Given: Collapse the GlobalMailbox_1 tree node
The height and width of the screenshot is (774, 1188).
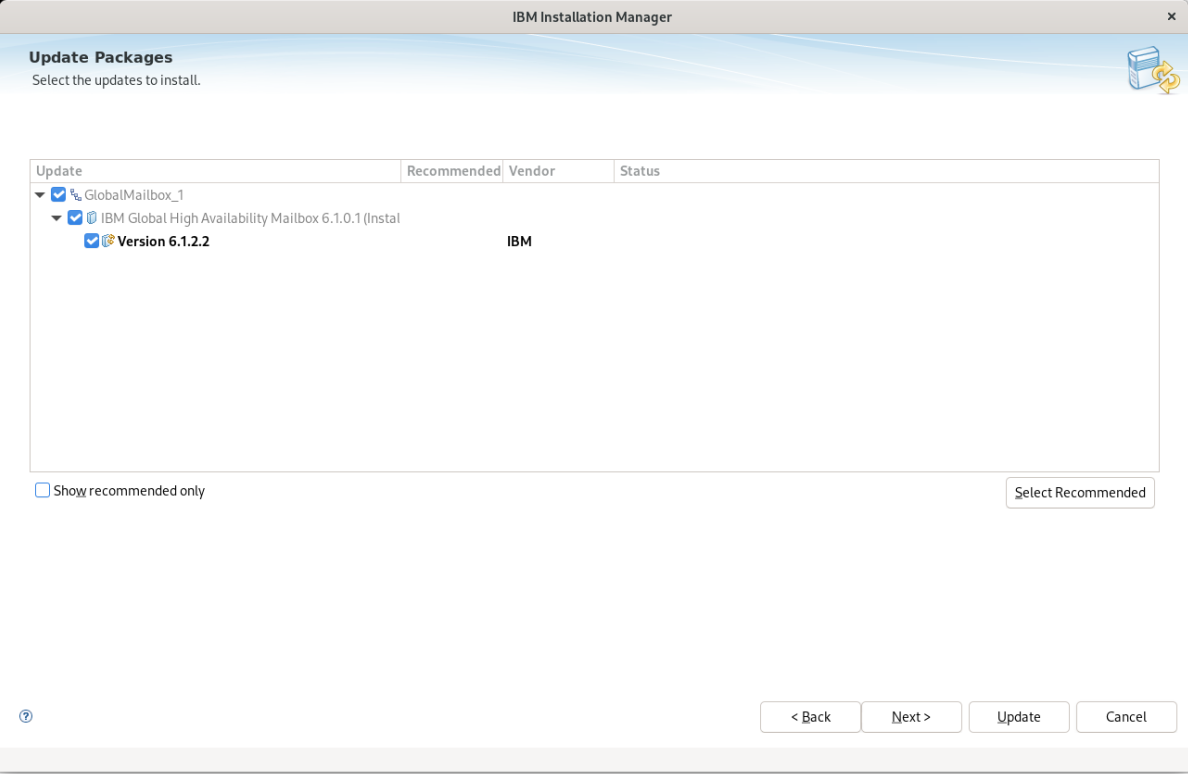Looking at the screenshot, I should point(40,195).
